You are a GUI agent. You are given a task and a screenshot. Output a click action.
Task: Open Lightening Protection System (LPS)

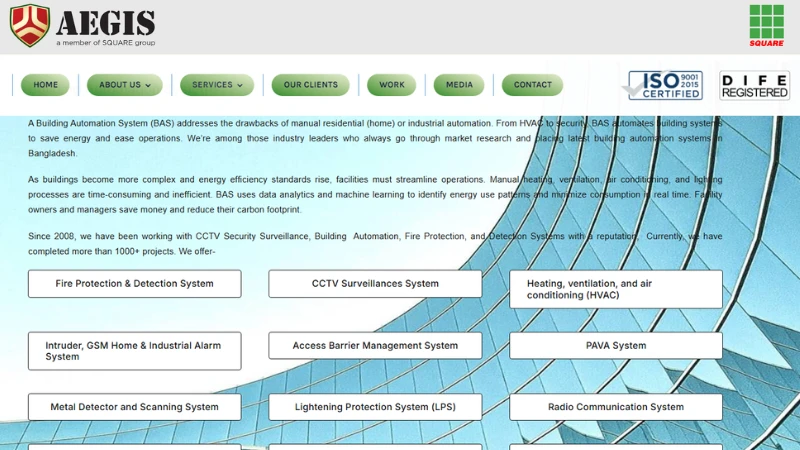(375, 407)
